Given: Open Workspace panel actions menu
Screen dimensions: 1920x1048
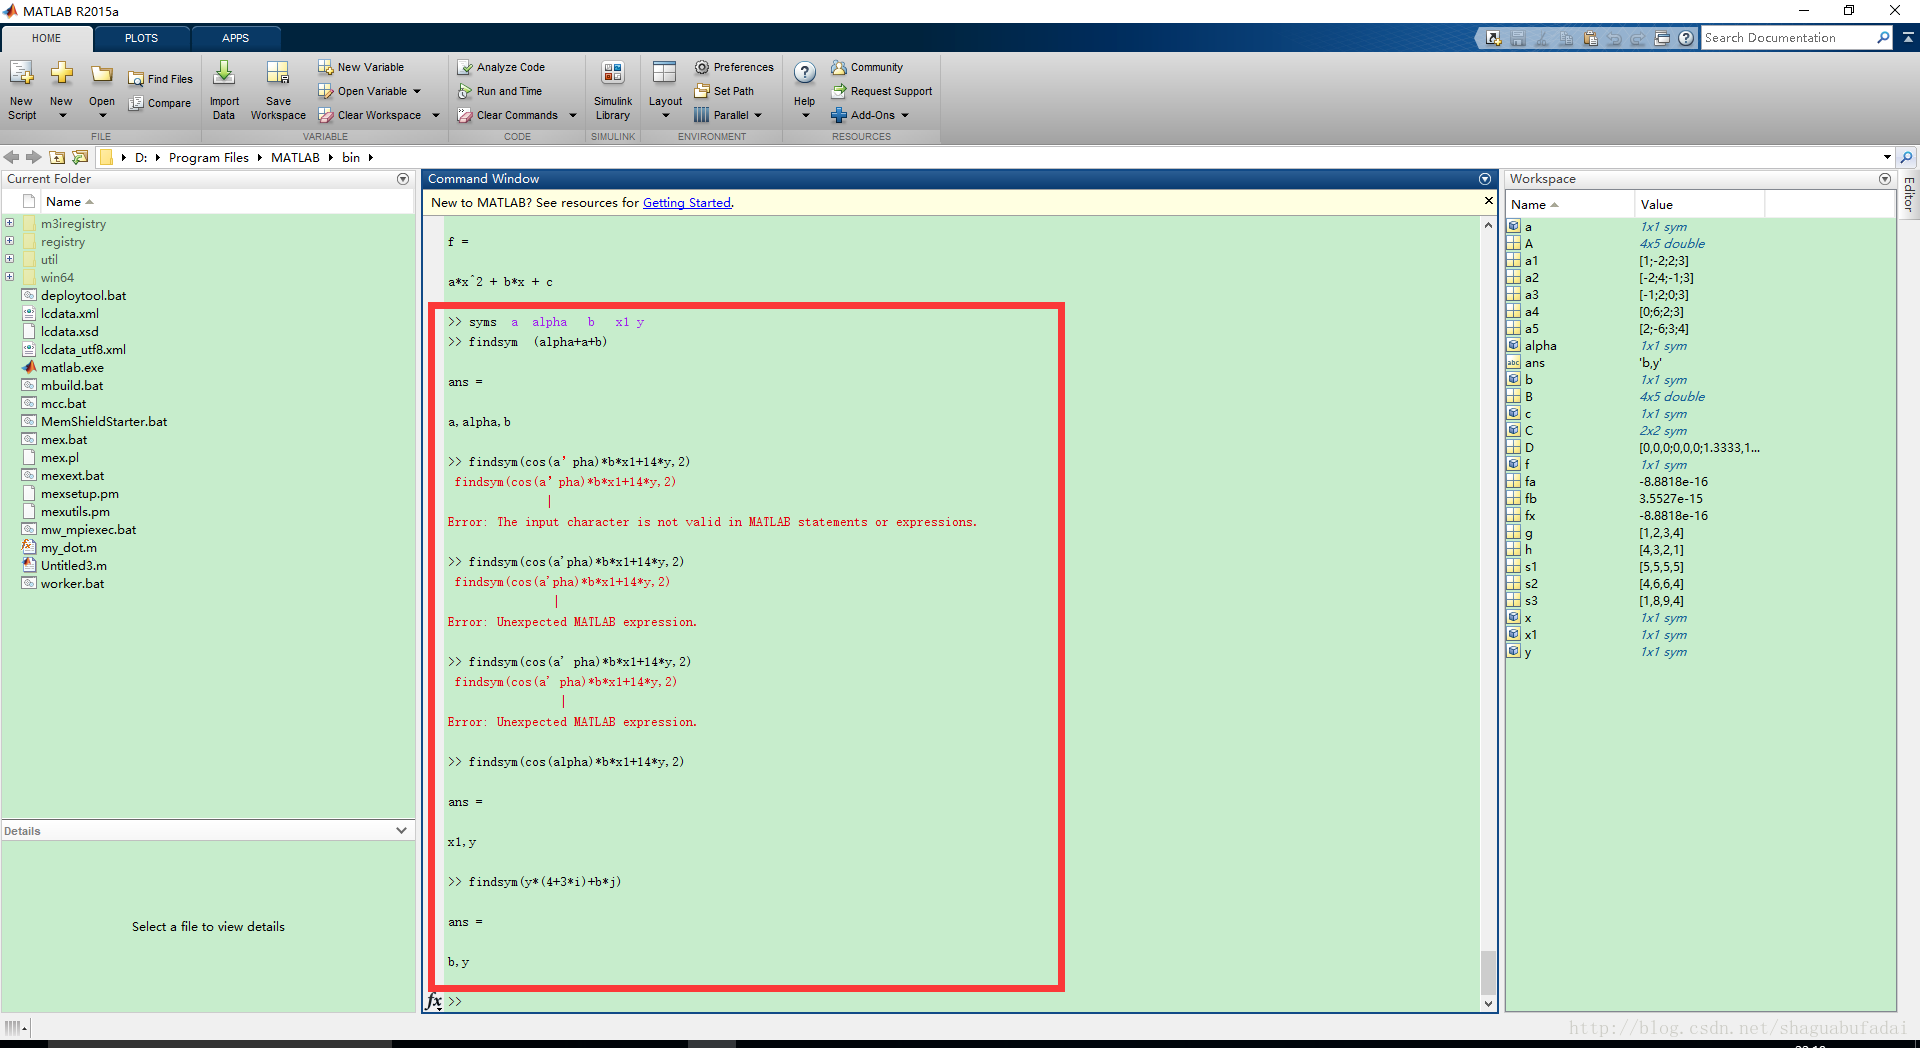Looking at the screenshot, I should (1885, 179).
